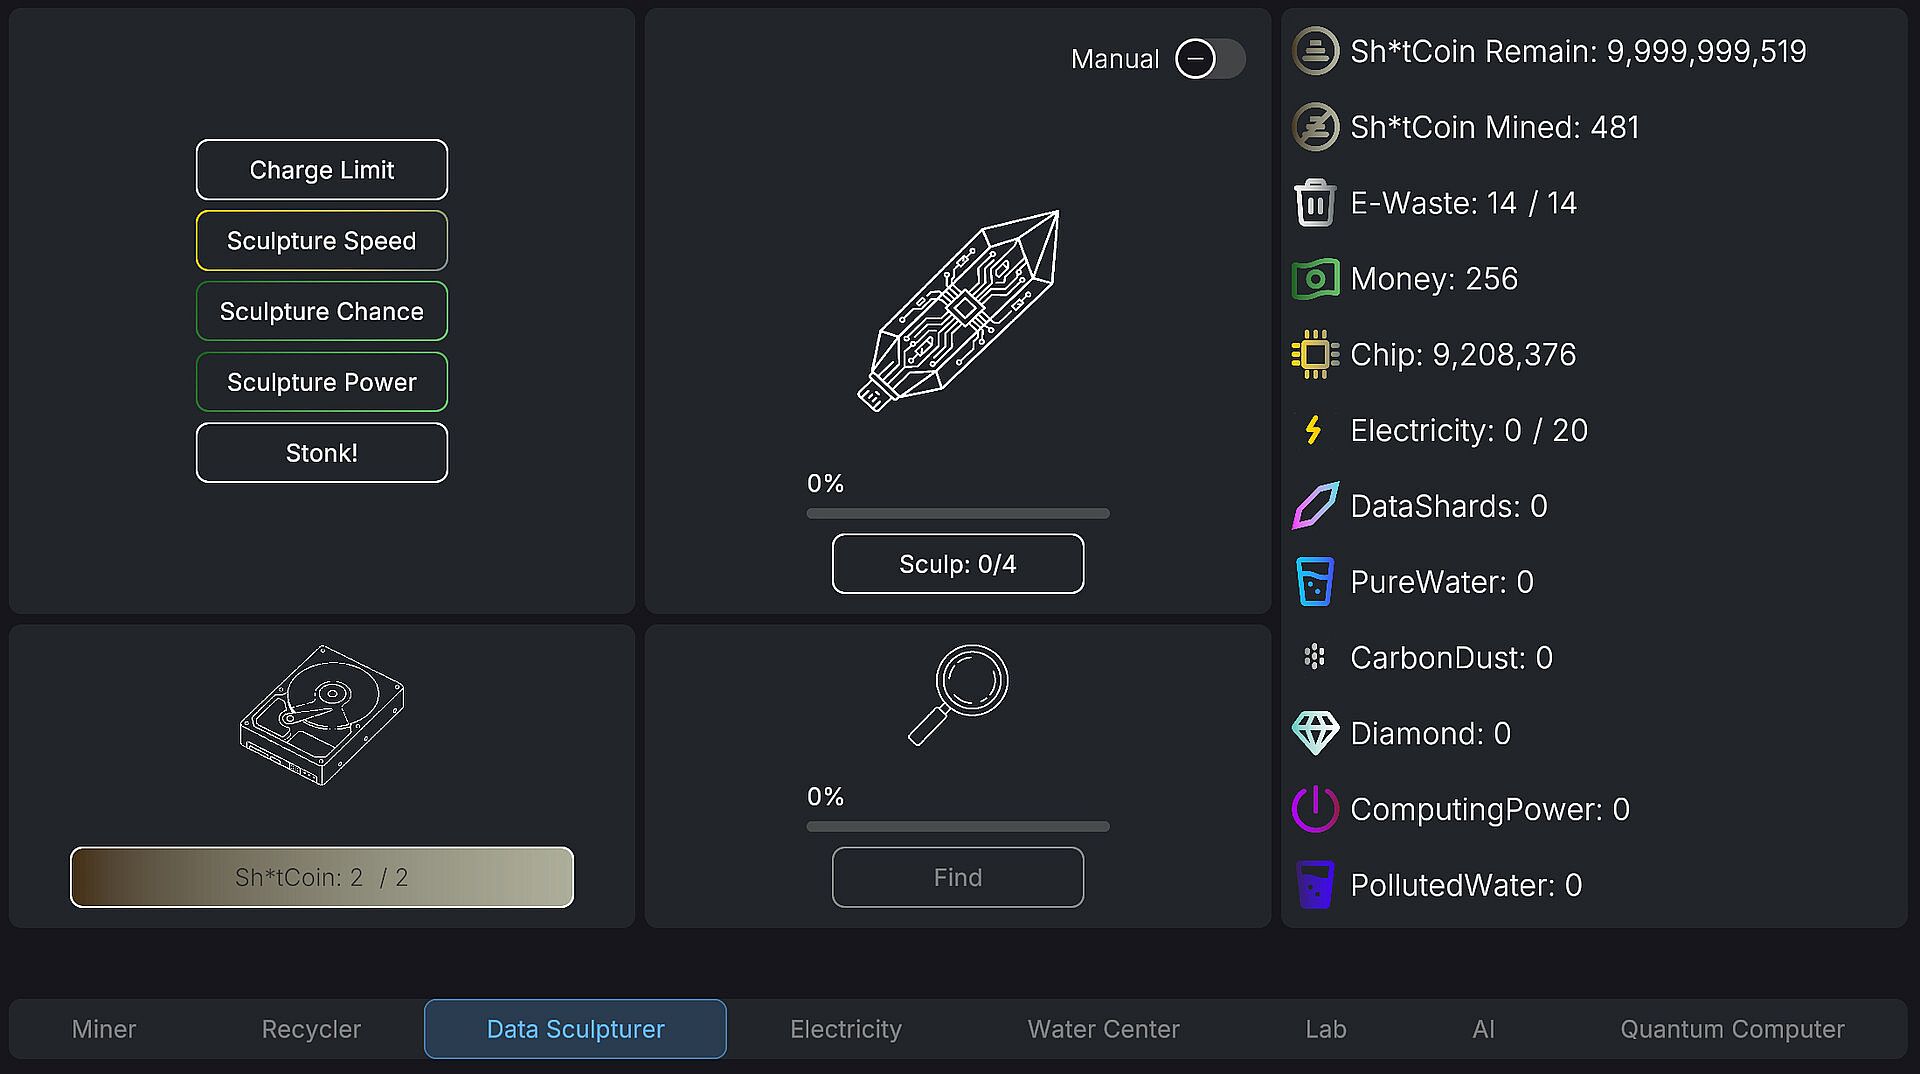The height and width of the screenshot is (1074, 1920).
Task: Click the ComputingPower power icon
Action: [x=1315, y=809]
